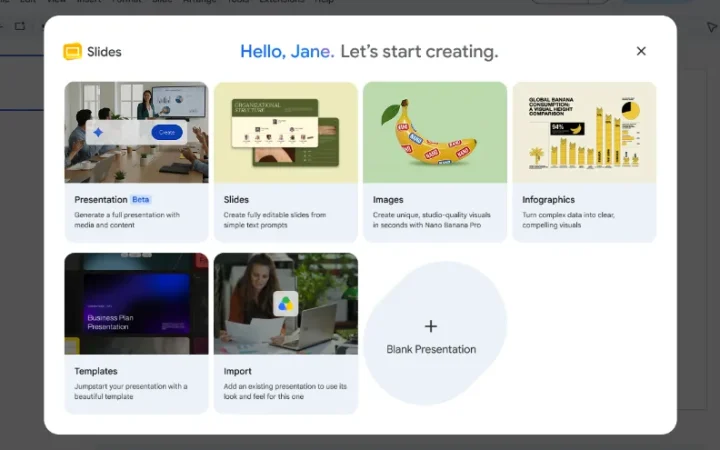Open the Slides card thumbnail
This screenshot has height=450, width=720.
pos(286,132)
